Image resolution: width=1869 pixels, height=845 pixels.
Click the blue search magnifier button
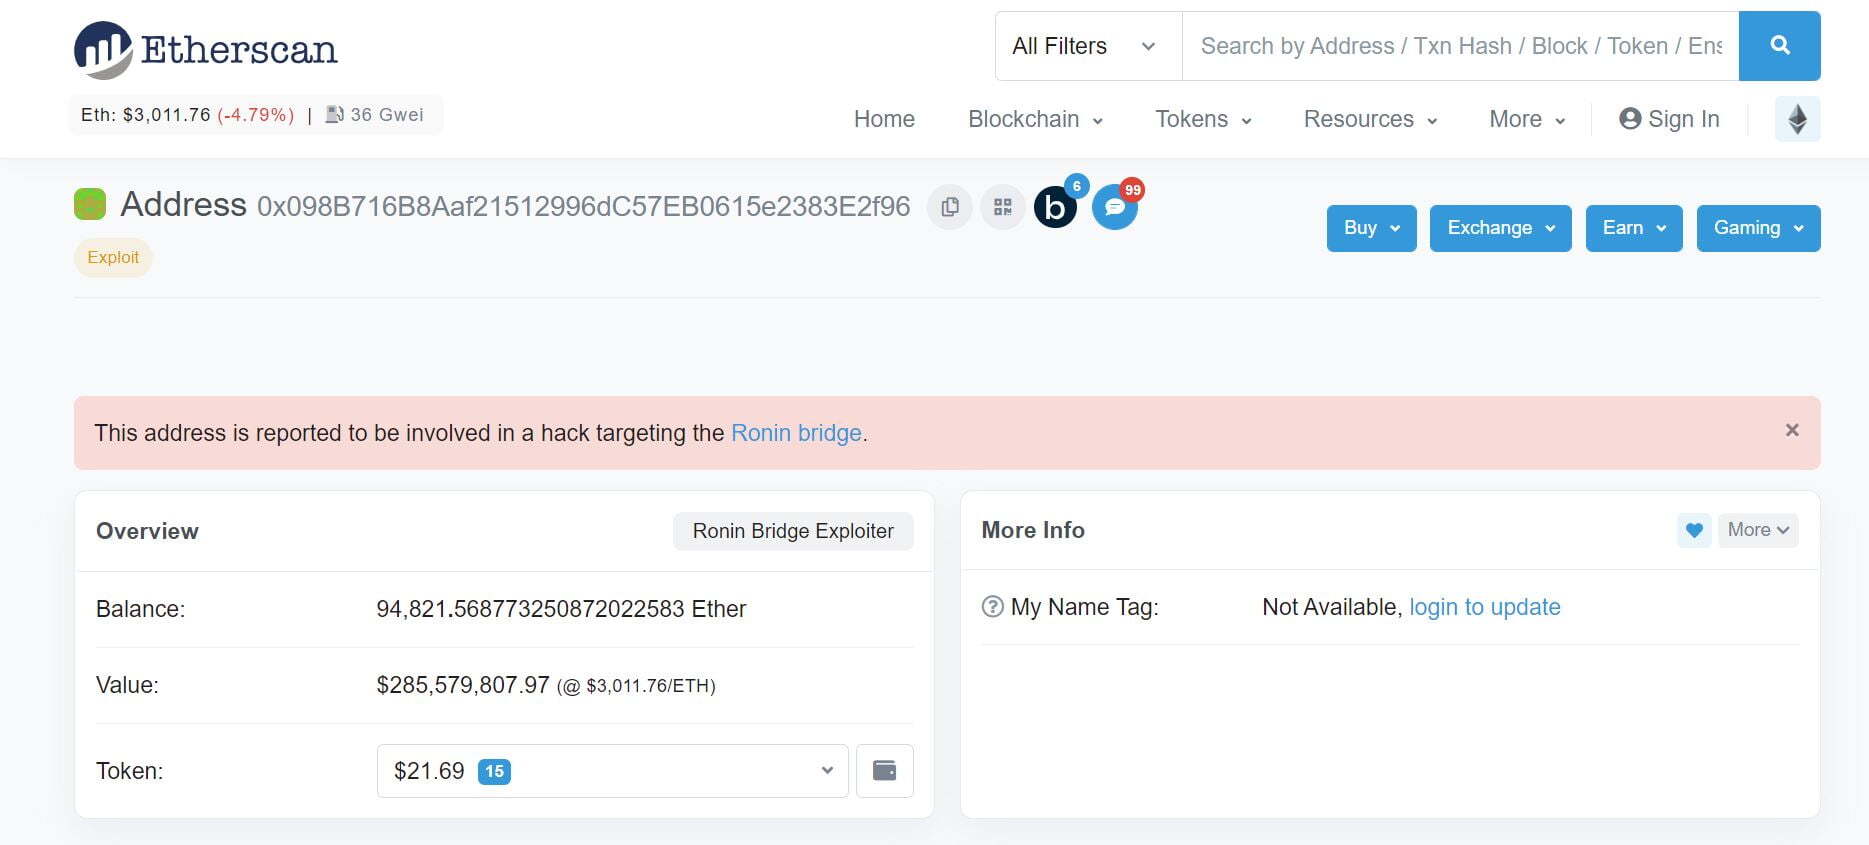[1779, 46]
